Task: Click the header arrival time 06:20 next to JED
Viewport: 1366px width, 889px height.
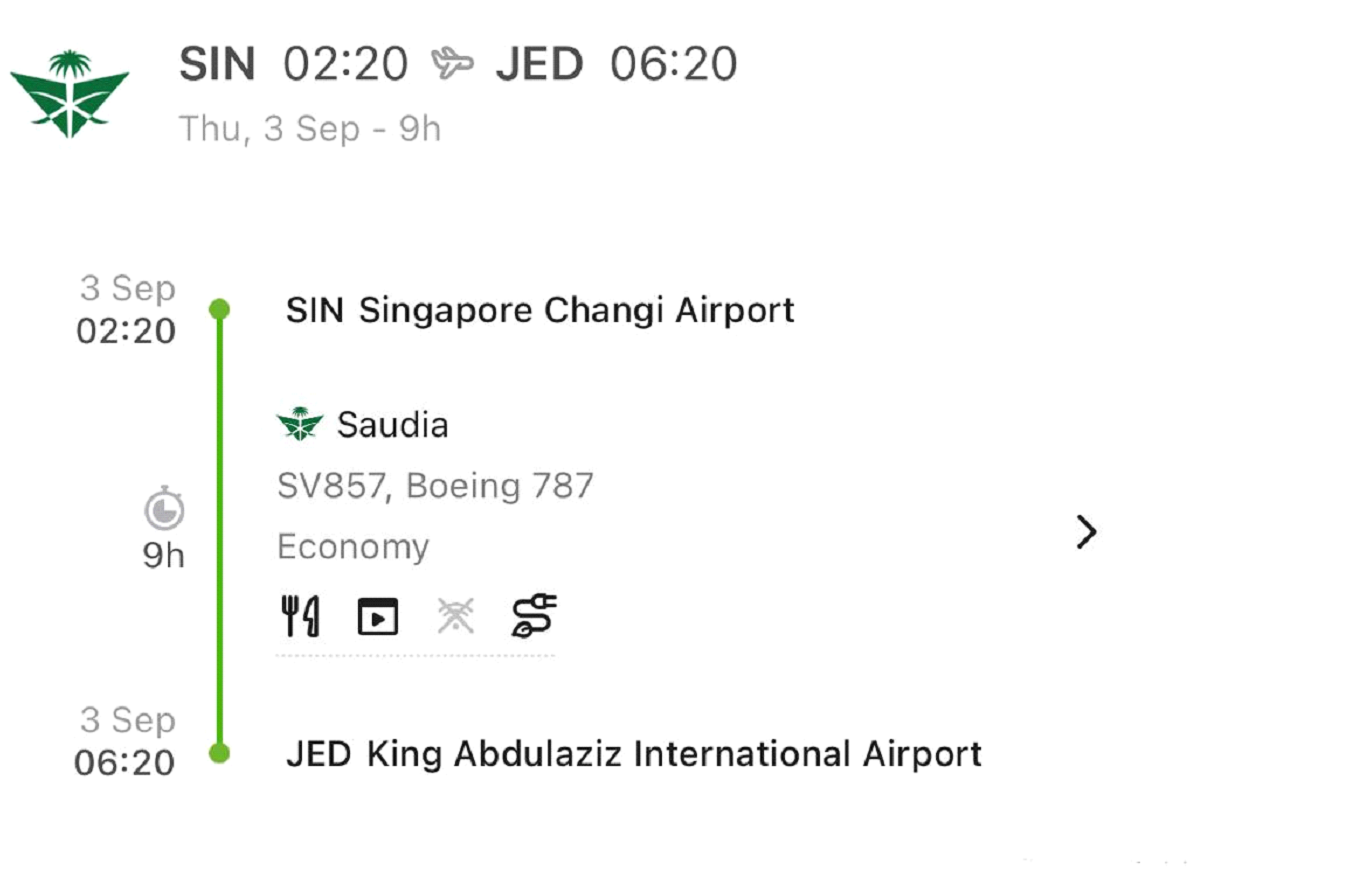Action: [674, 65]
